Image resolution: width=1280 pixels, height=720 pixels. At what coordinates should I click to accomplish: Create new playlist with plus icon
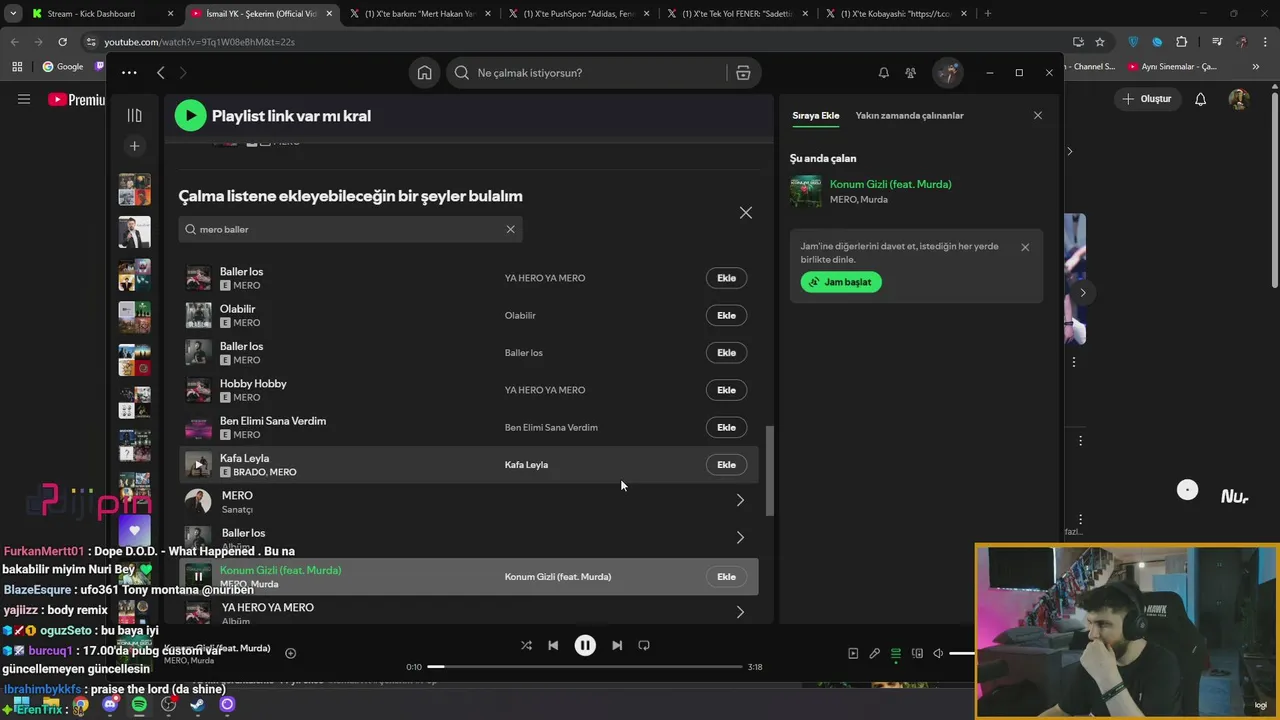pyautogui.click(x=134, y=146)
